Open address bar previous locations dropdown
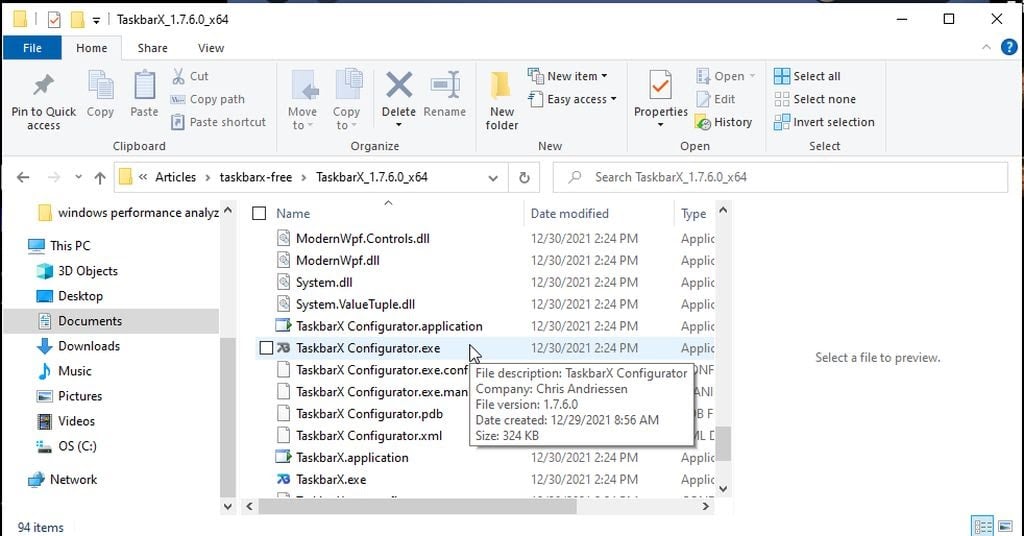Screen dimensions: 1024x536 (x=493, y=178)
